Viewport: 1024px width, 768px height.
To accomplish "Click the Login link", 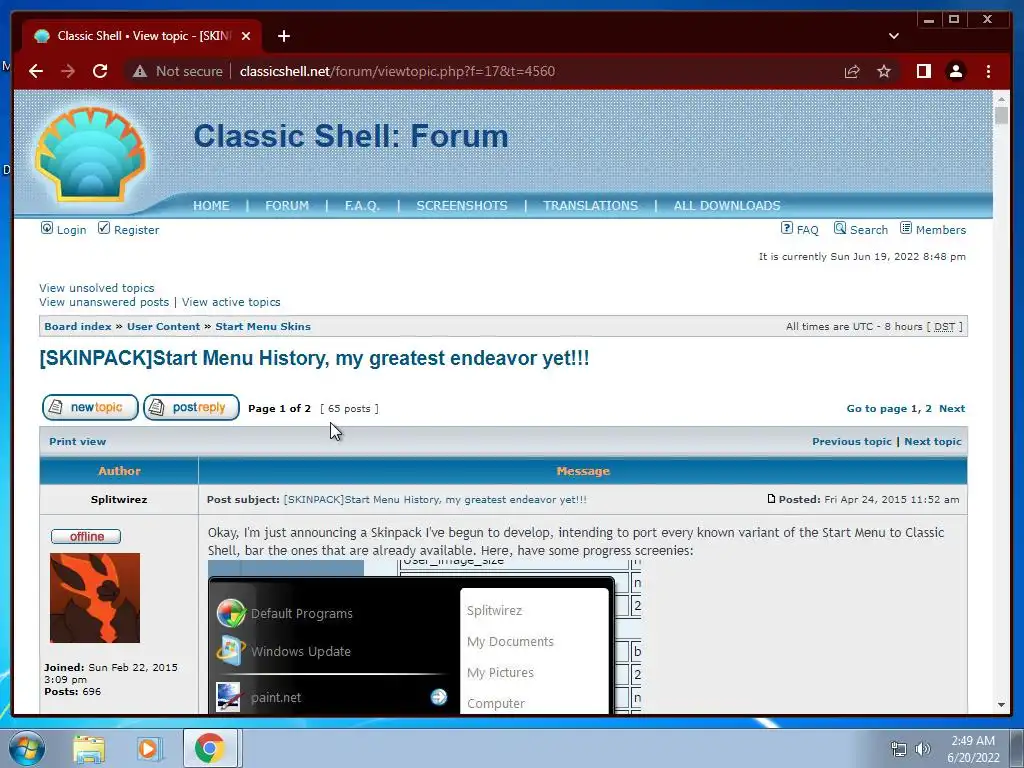I will tap(71, 230).
